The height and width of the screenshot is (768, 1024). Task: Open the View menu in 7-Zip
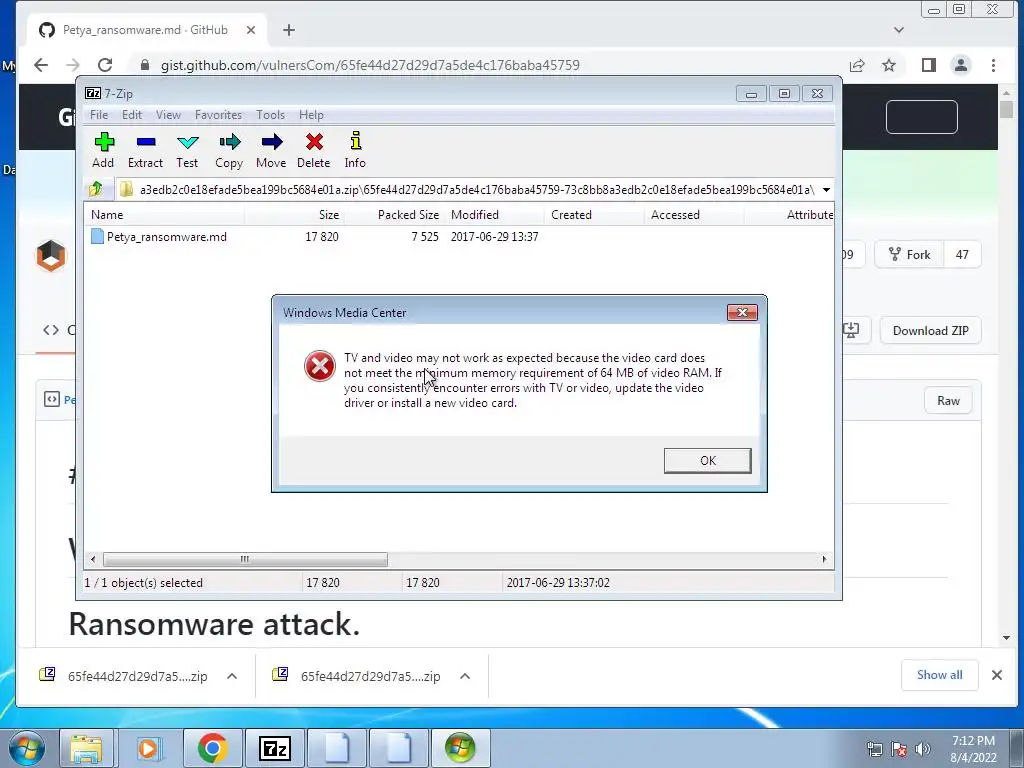(x=168, y=115)
